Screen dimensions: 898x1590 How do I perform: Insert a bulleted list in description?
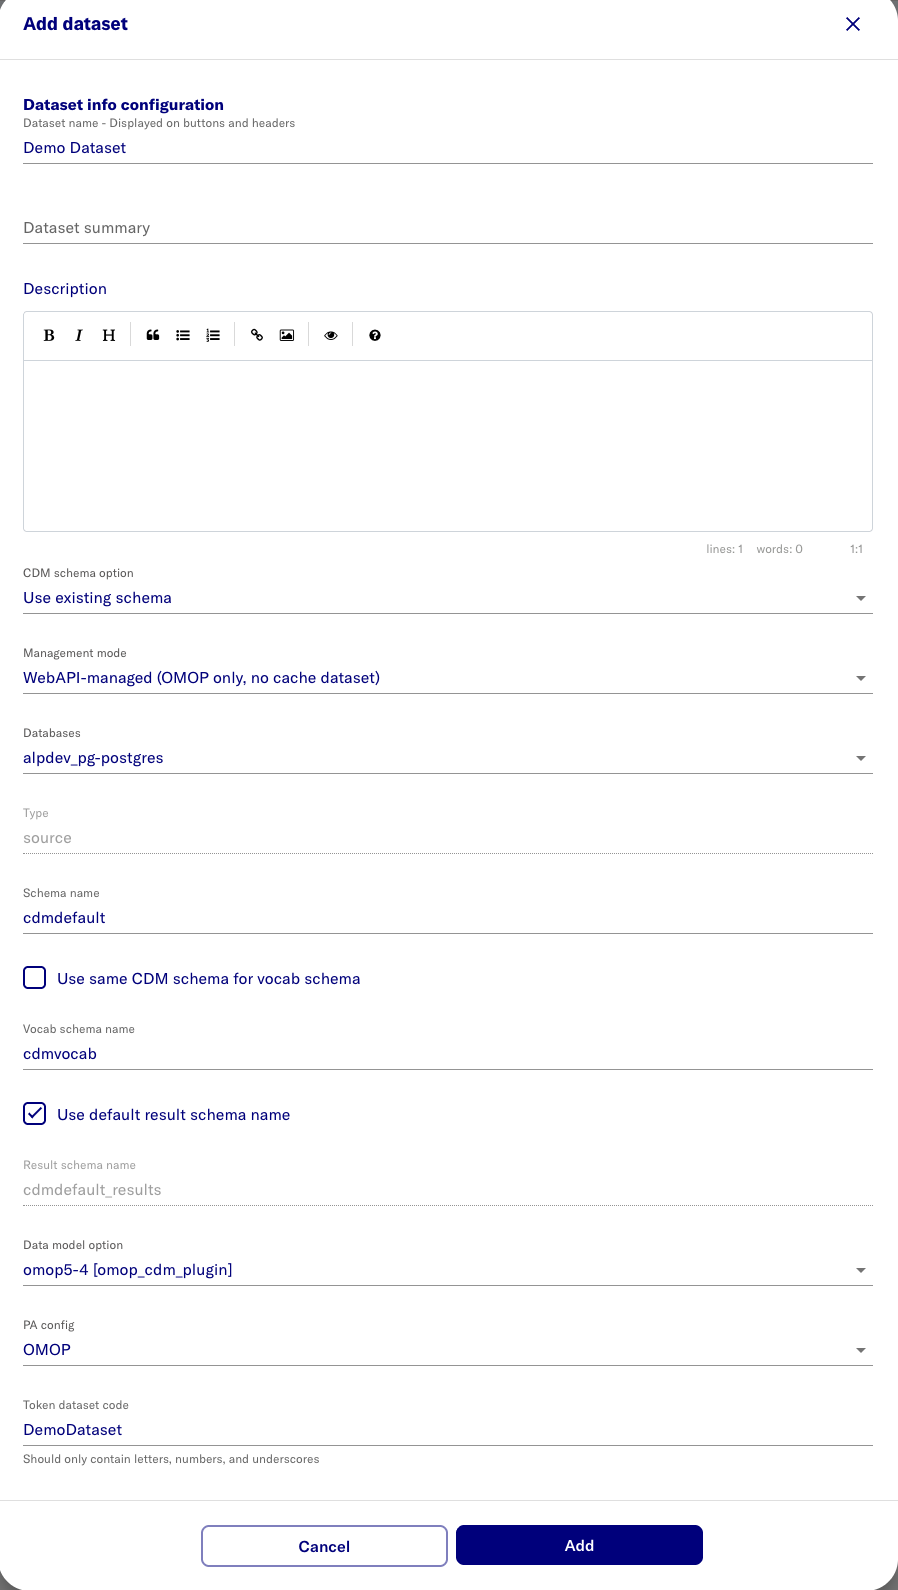coord(183,336)
